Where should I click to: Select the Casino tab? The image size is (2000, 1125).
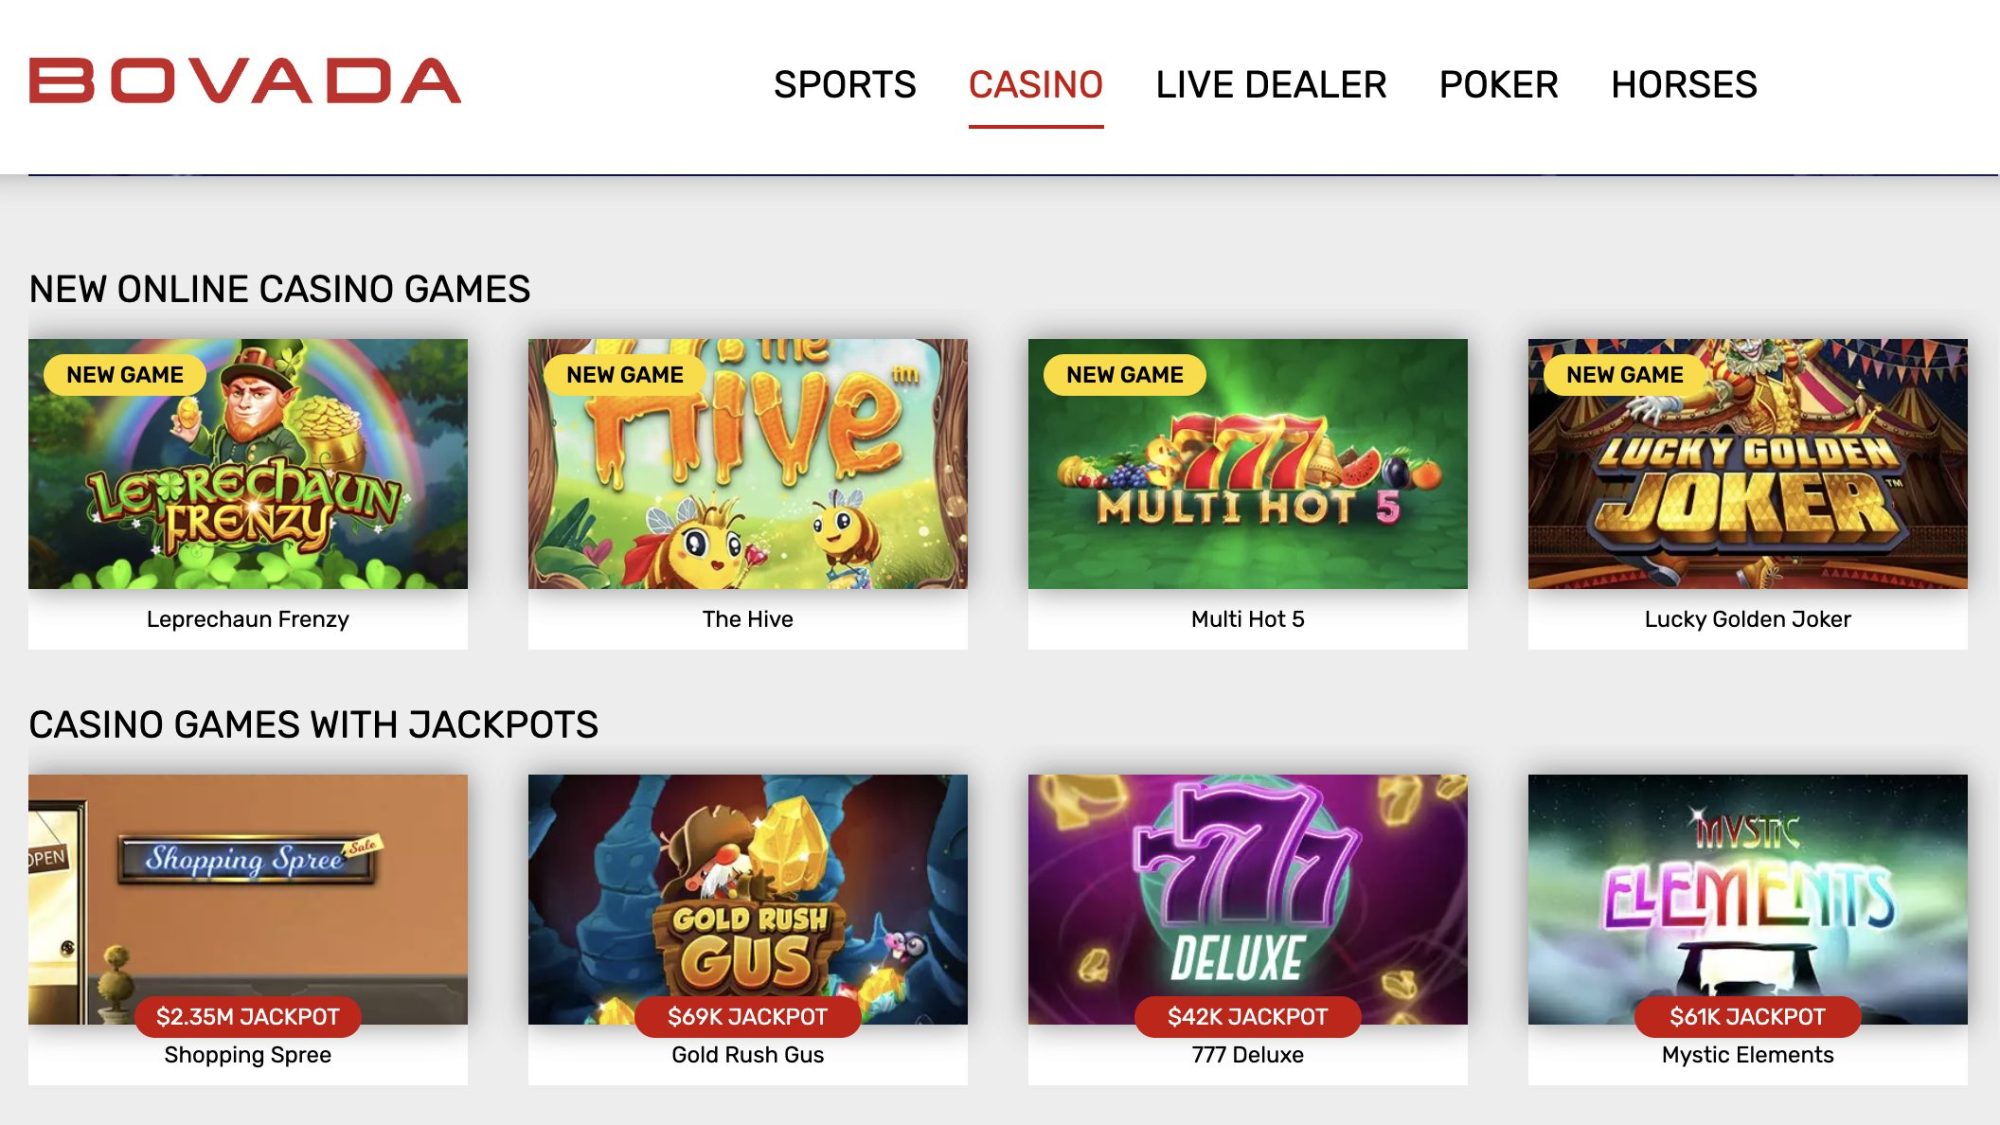[x=1036, y=85]
